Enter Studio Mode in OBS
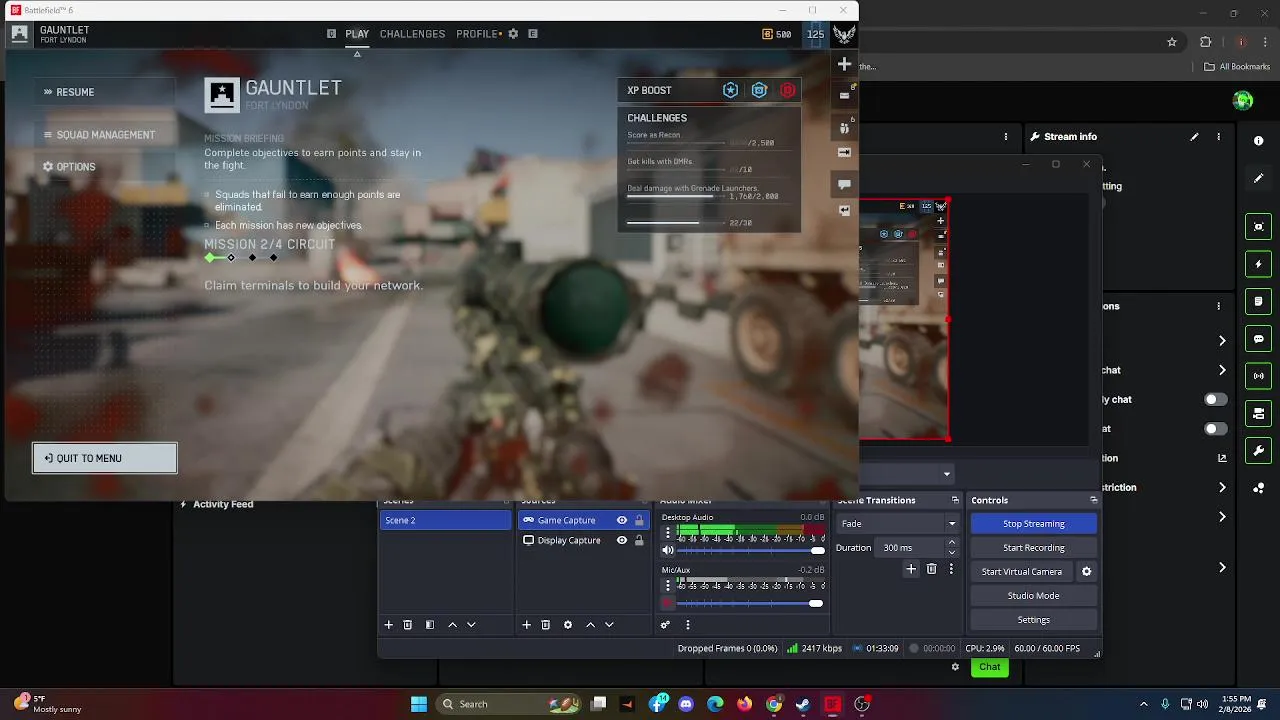 click(x=1033, y=596)
